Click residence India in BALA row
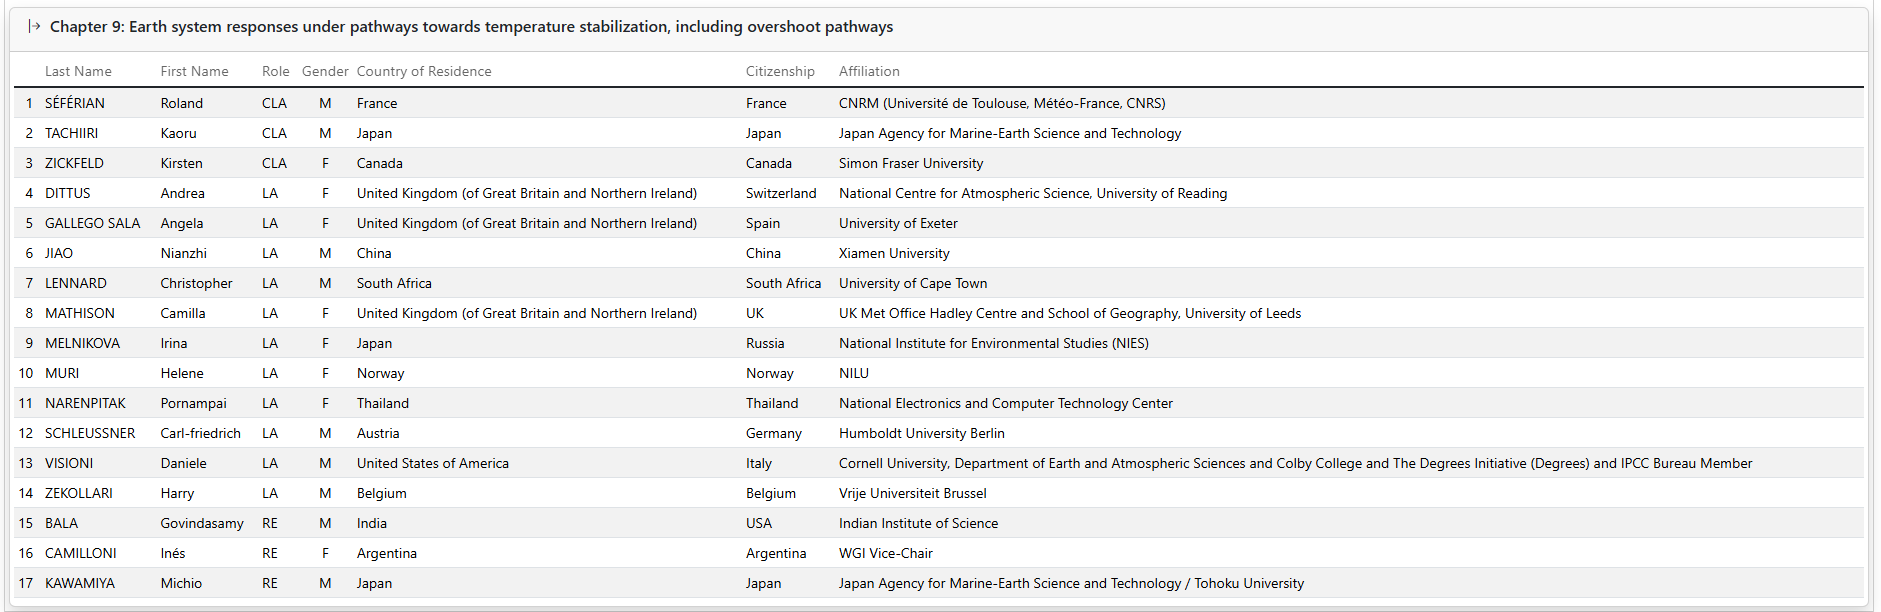Screen dimensions: 1881x612 click(x=372, y=523)
